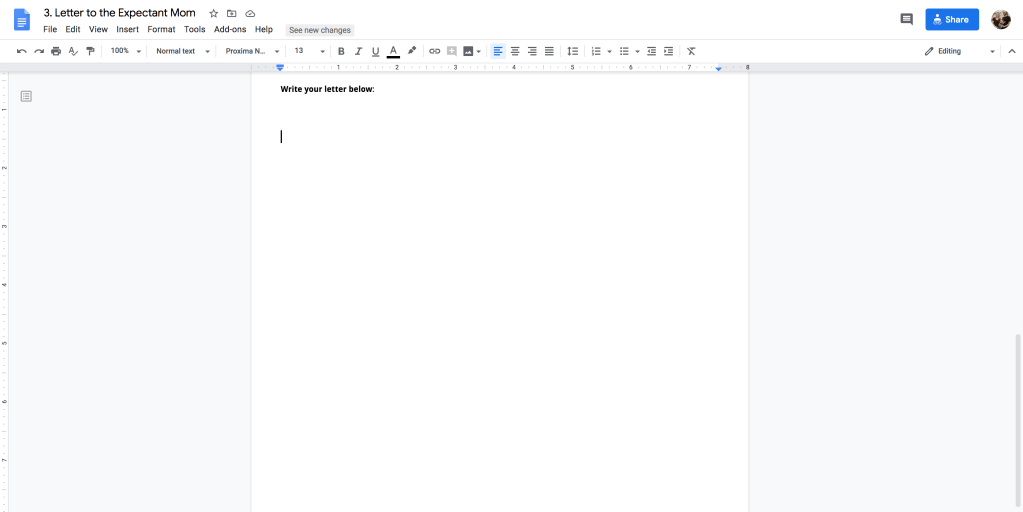This screenshot has width=1023, height=512.
Task: Open the Add-ons menu
Action: (x=230, y=30)
